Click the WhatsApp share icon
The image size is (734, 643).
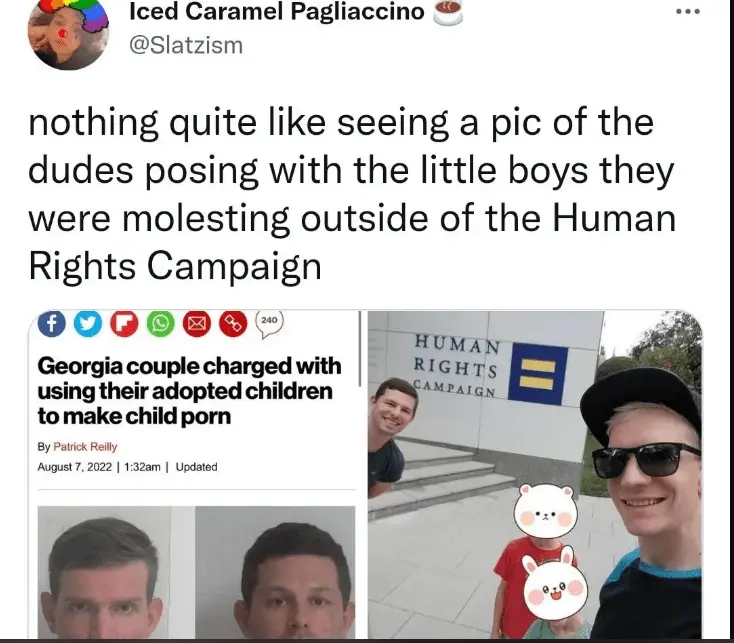tap(161, 323)
